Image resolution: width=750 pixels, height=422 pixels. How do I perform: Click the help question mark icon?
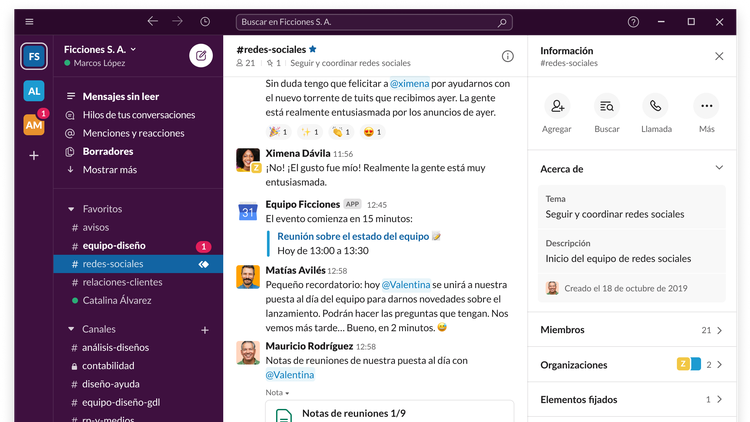(633, 21)
